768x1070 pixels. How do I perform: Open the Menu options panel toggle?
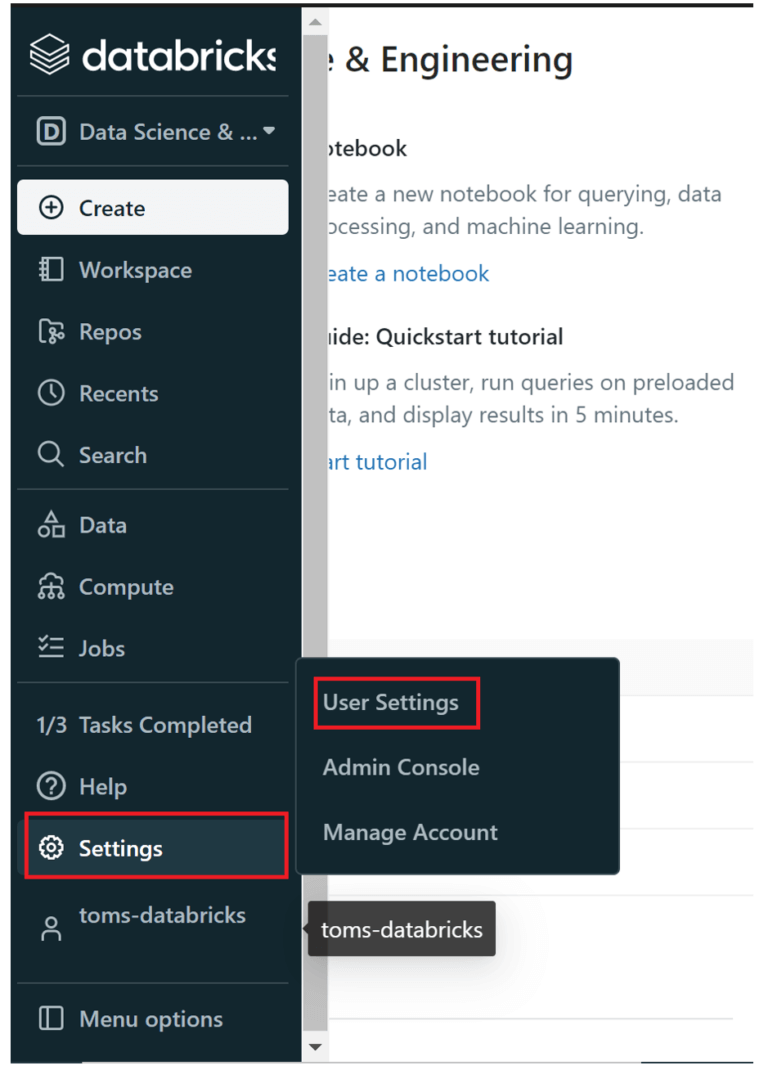pos(50,1019)
